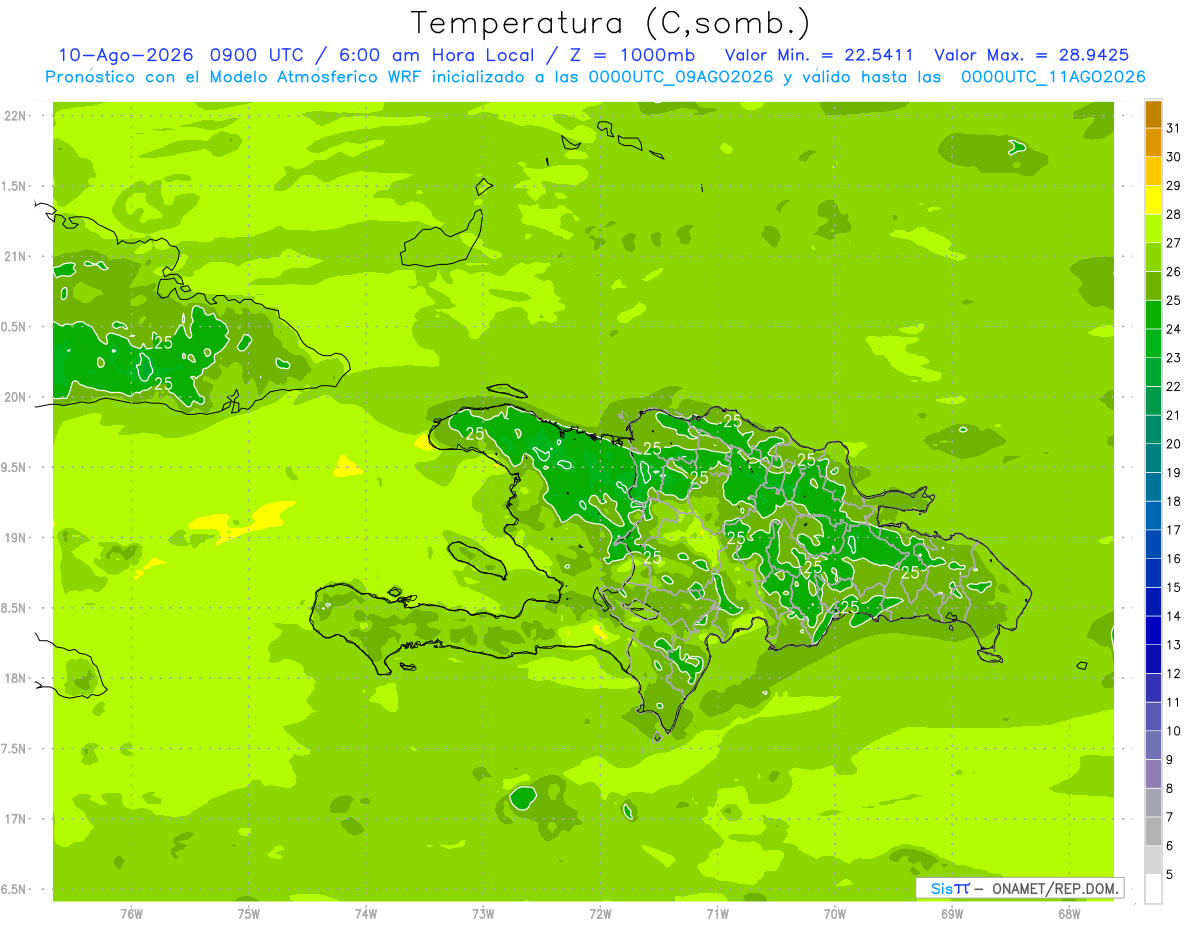Click the 76W longitude axis label
Viewport: 1200px width, 927px height.
[x=131, y=914]
